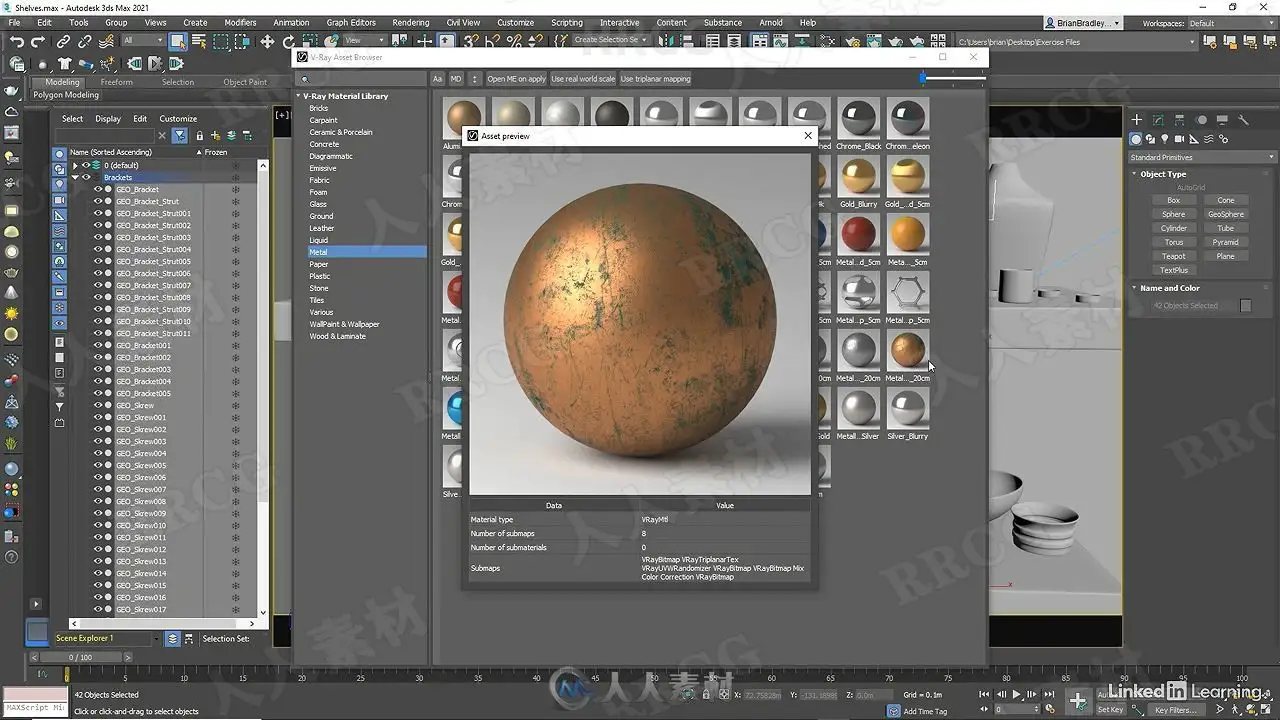Pick the Gold_Blurry material sphere
The image size is (1280, 720).
(x=858, y=176)
